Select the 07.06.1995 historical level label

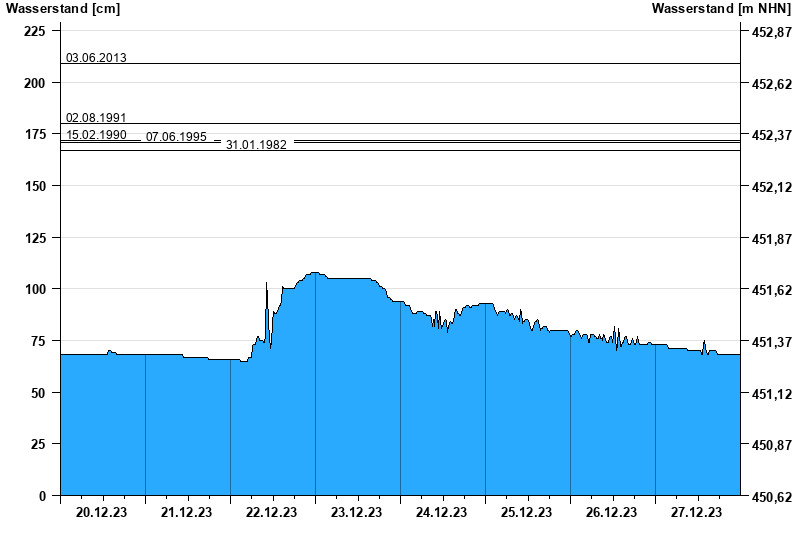[176, 137]
